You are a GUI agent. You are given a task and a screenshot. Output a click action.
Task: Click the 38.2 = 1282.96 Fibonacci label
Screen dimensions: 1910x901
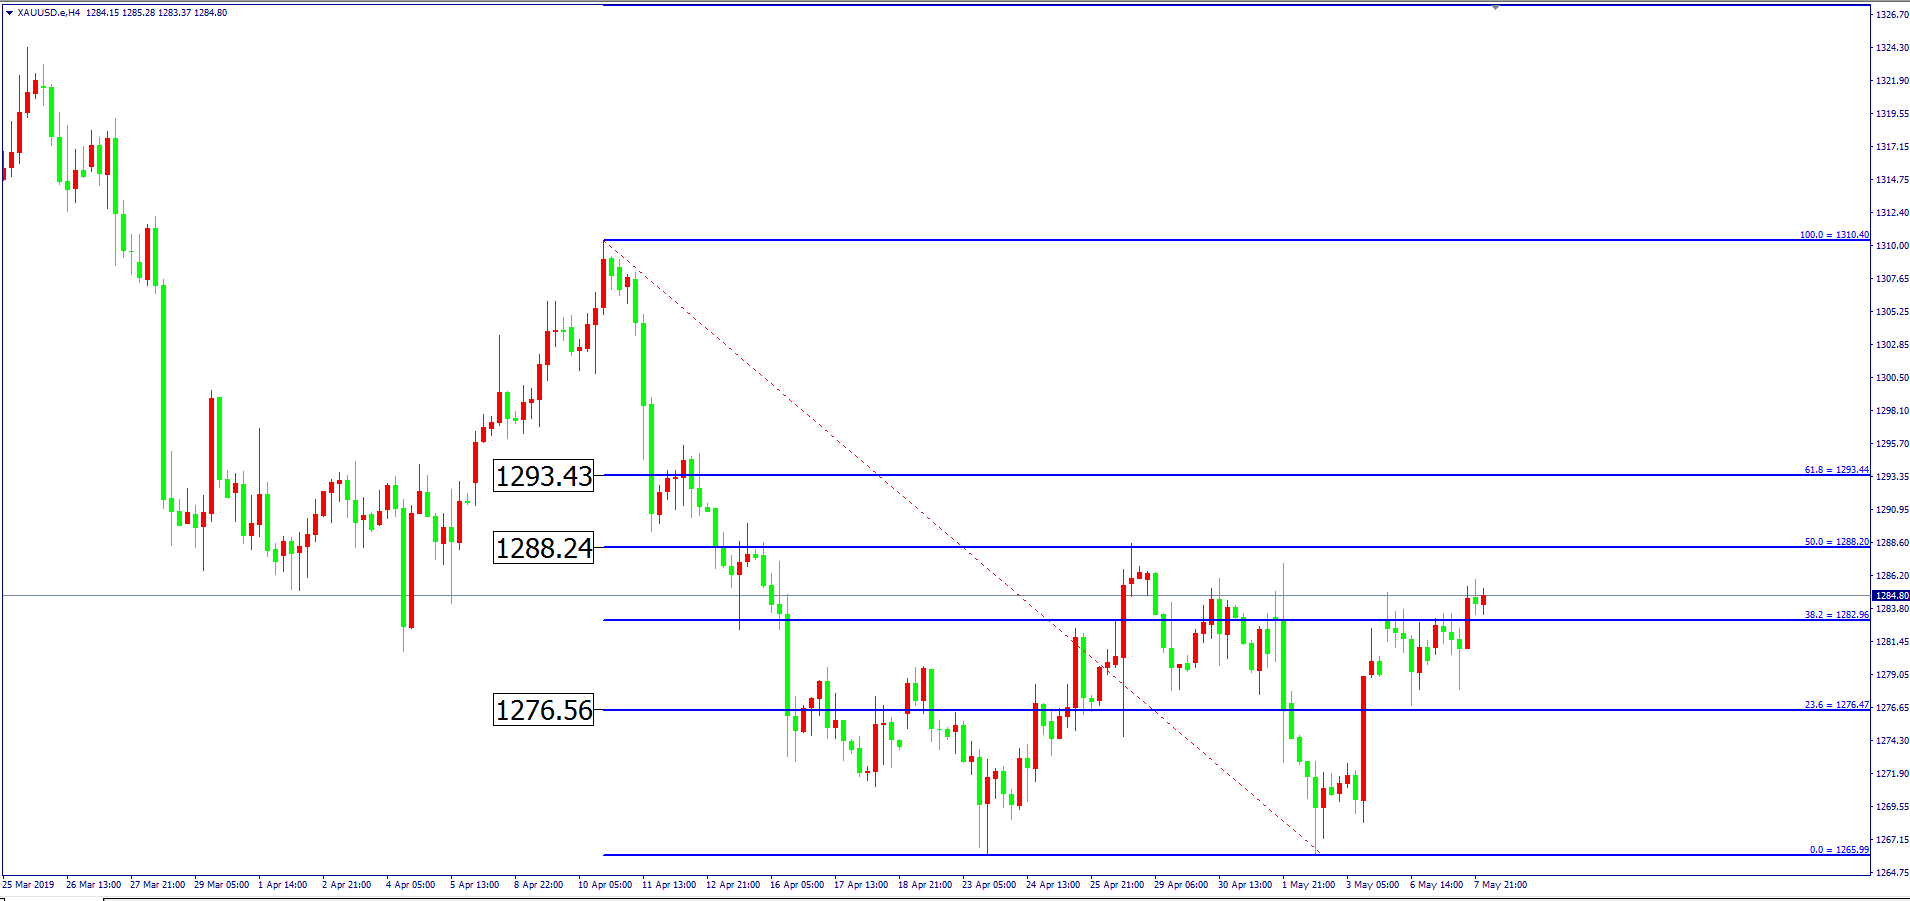pos(1836,615)
